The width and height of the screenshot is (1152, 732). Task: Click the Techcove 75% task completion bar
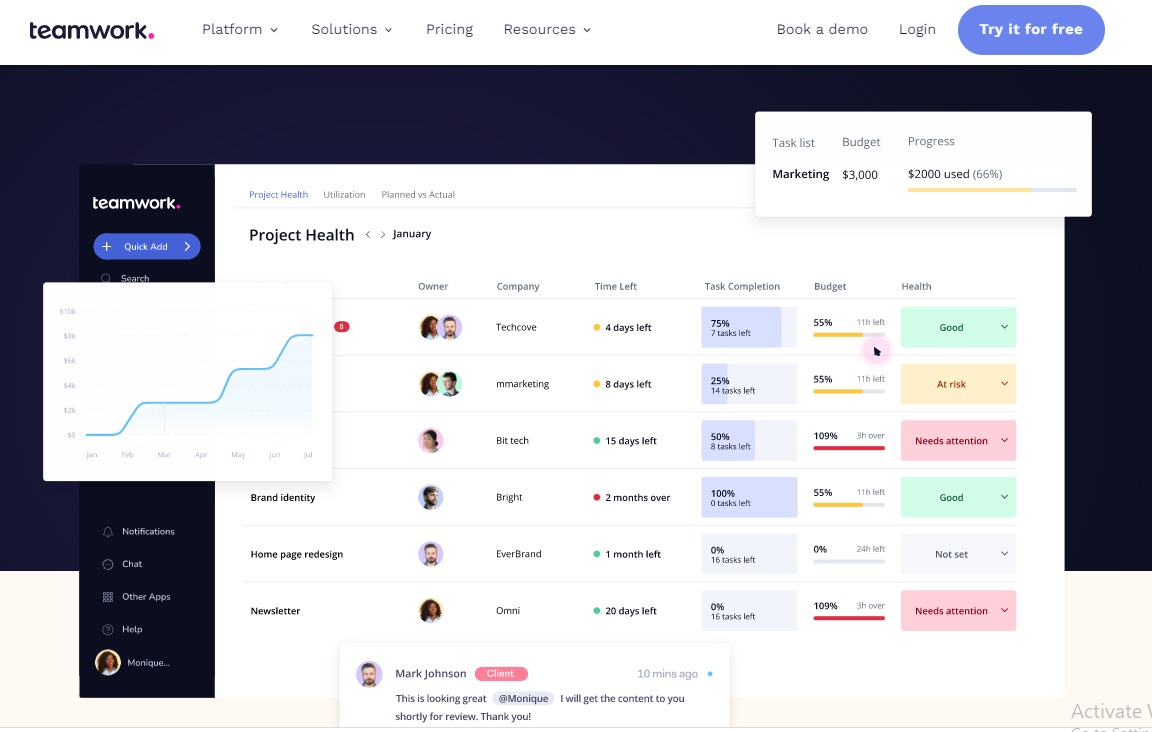(749, 327)
